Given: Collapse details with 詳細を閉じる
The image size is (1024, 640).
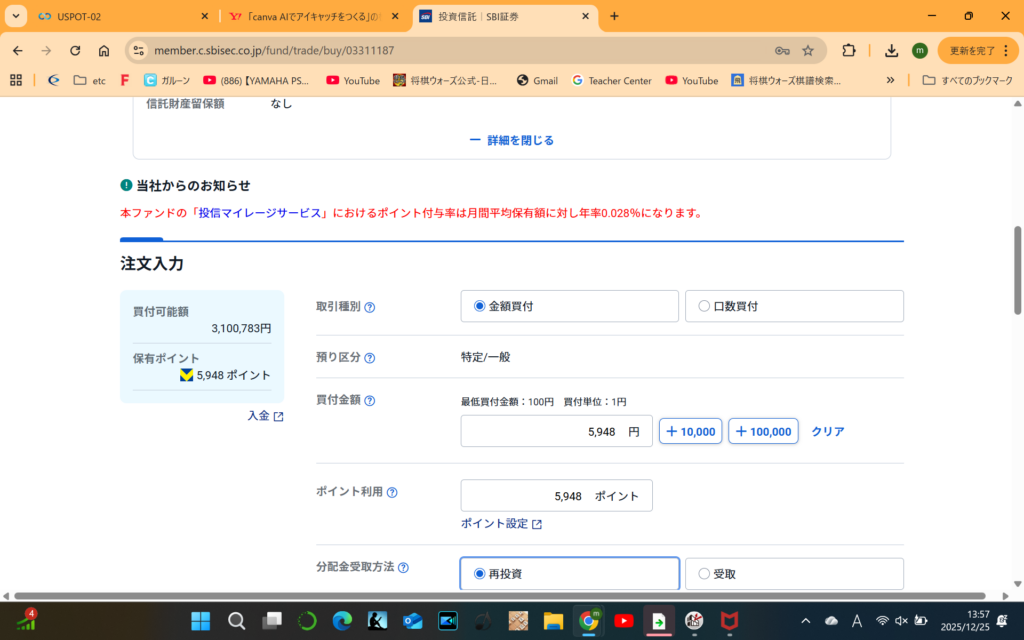Looking at the screenshot, I should [512, 140].
